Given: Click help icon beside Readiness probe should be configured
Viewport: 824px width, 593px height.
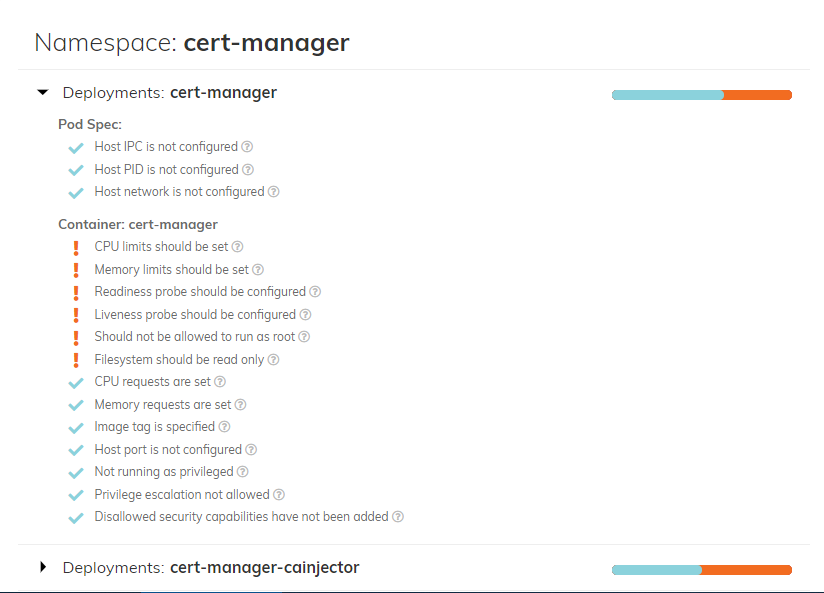Looking at the screenshot, I should click(315, 291).
